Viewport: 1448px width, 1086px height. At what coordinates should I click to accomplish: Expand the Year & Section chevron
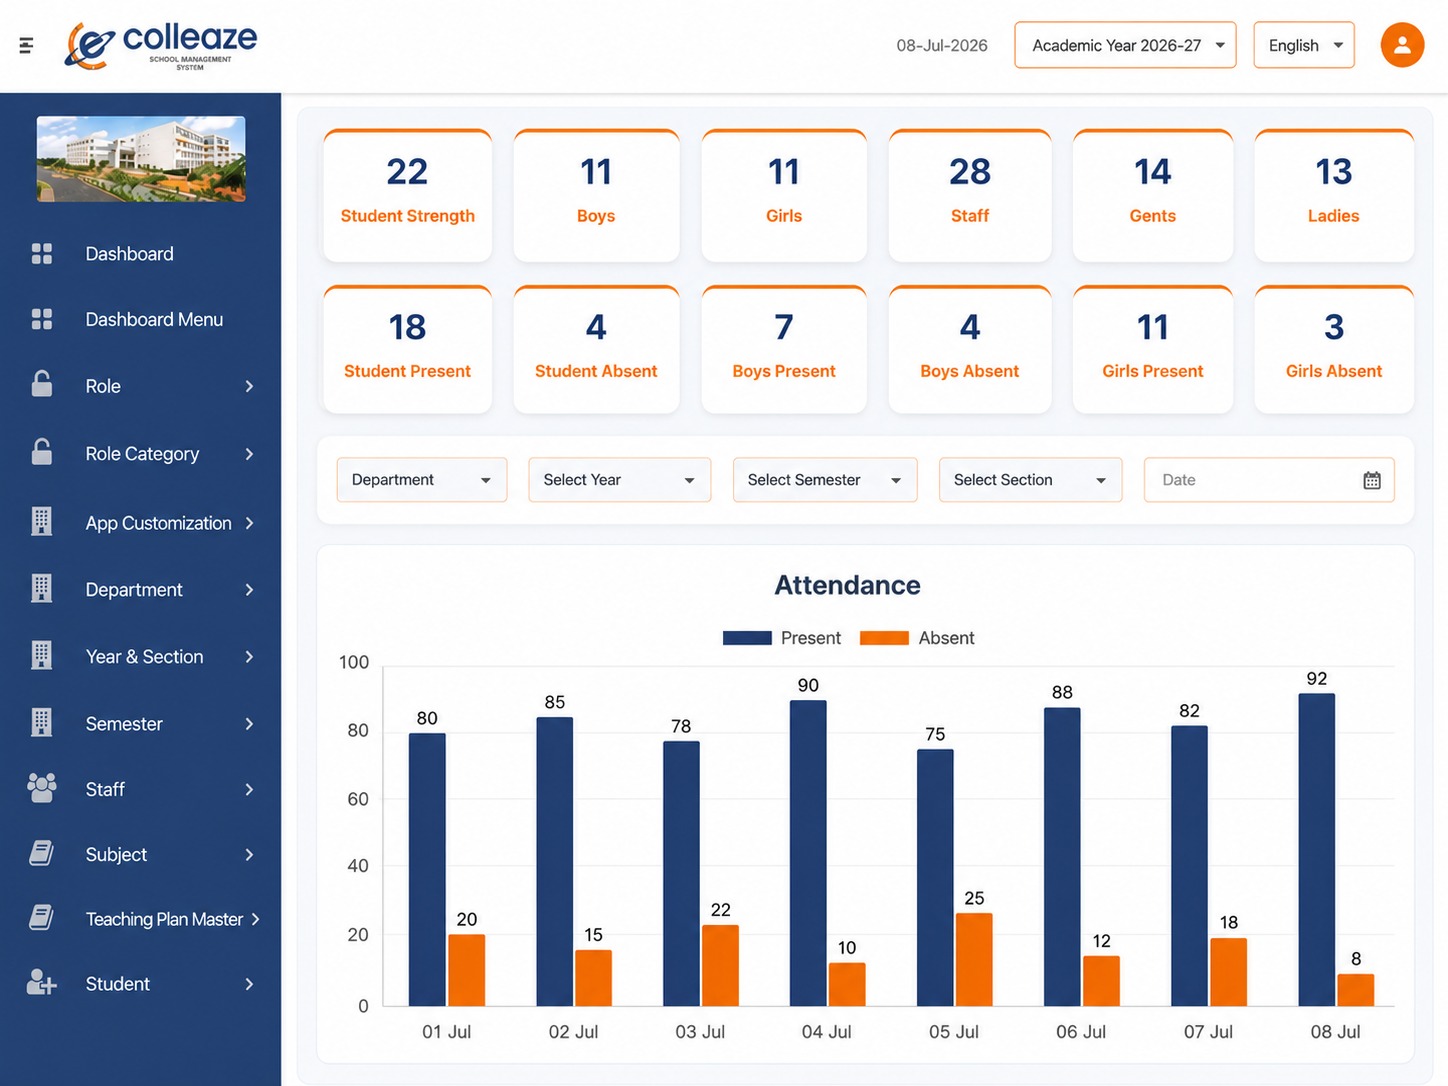250,657
